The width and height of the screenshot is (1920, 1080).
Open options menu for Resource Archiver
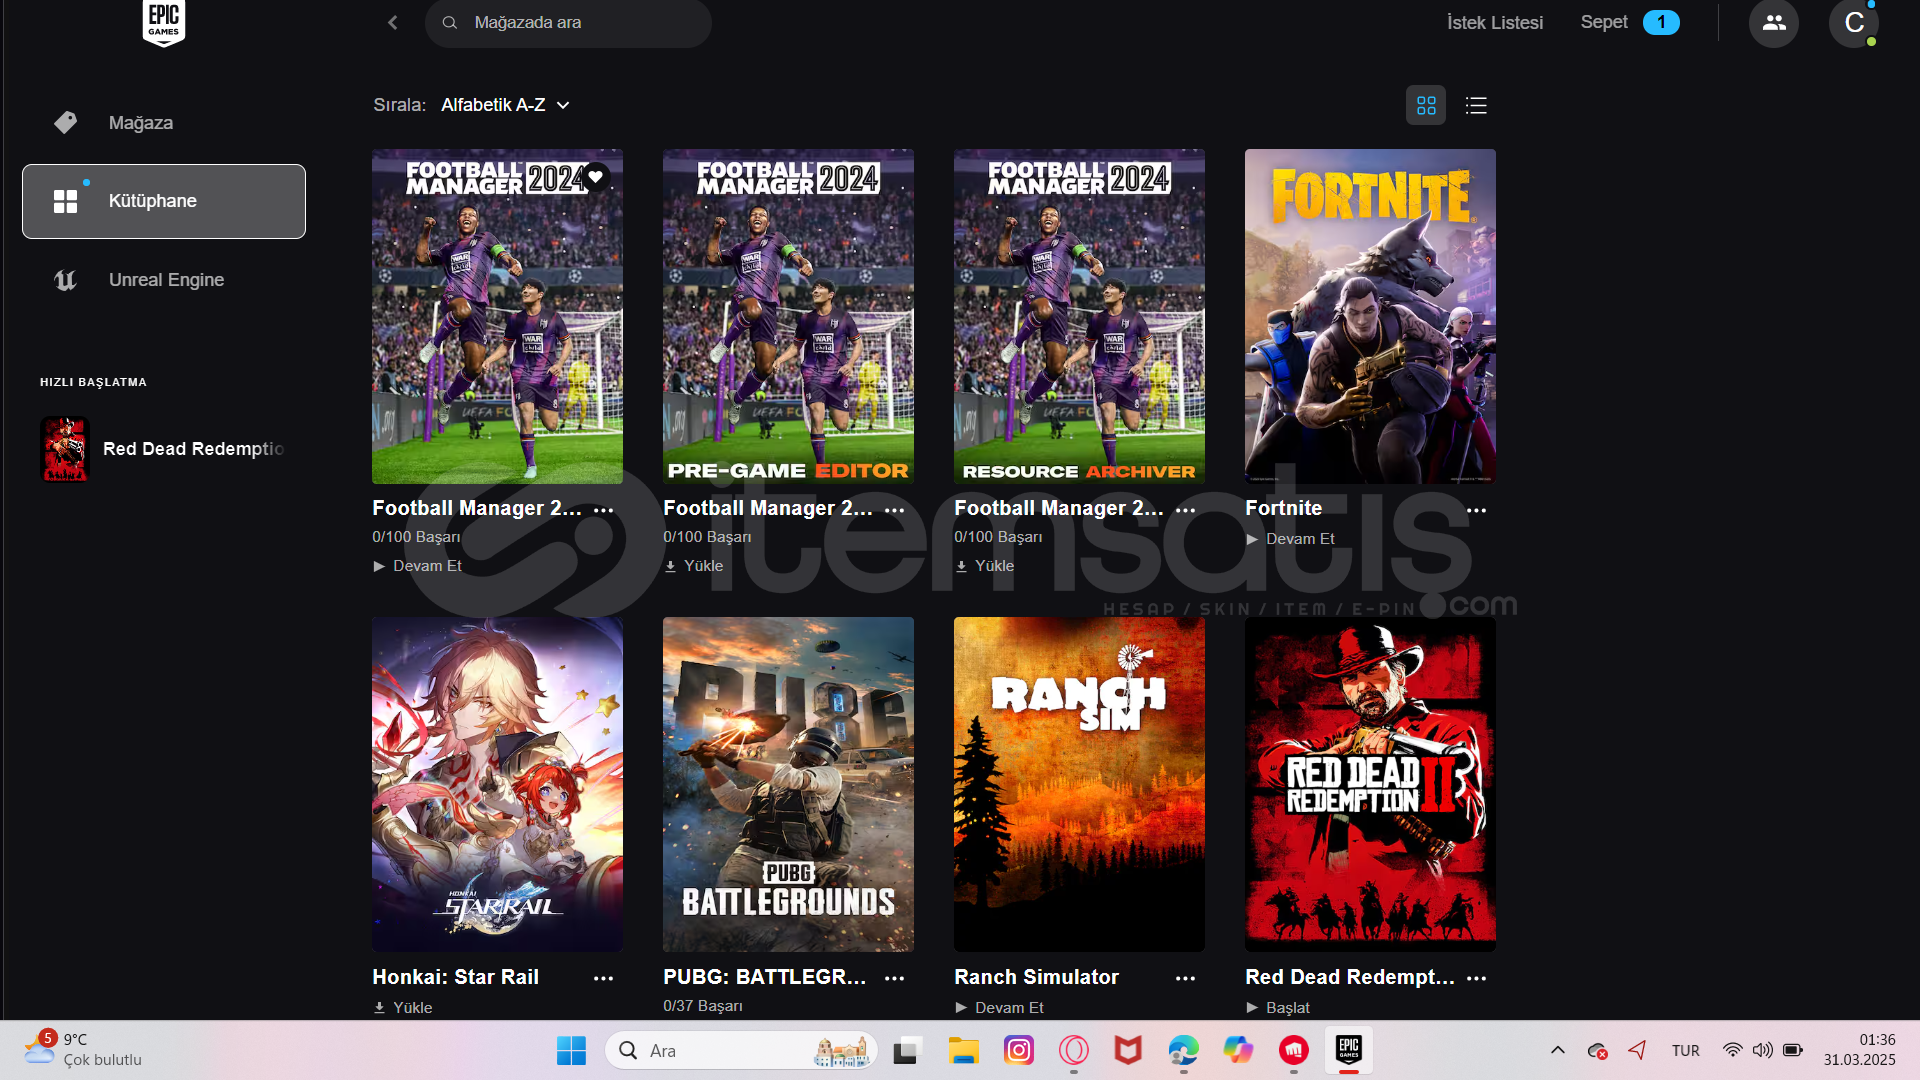[x=1186, y=510]
